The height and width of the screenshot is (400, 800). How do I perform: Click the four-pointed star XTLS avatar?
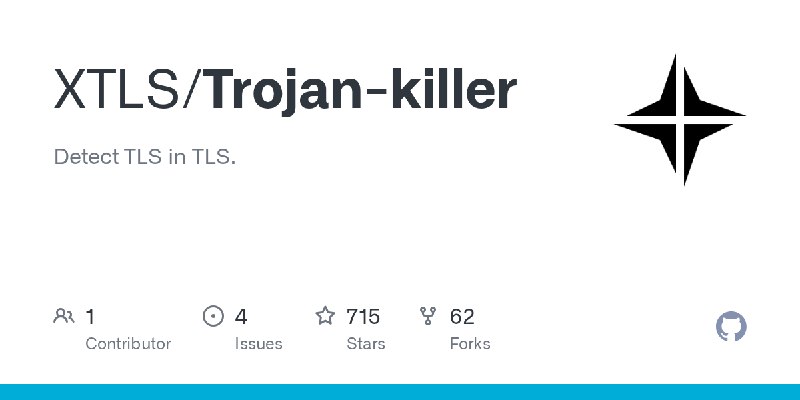[x=680, y=121]
